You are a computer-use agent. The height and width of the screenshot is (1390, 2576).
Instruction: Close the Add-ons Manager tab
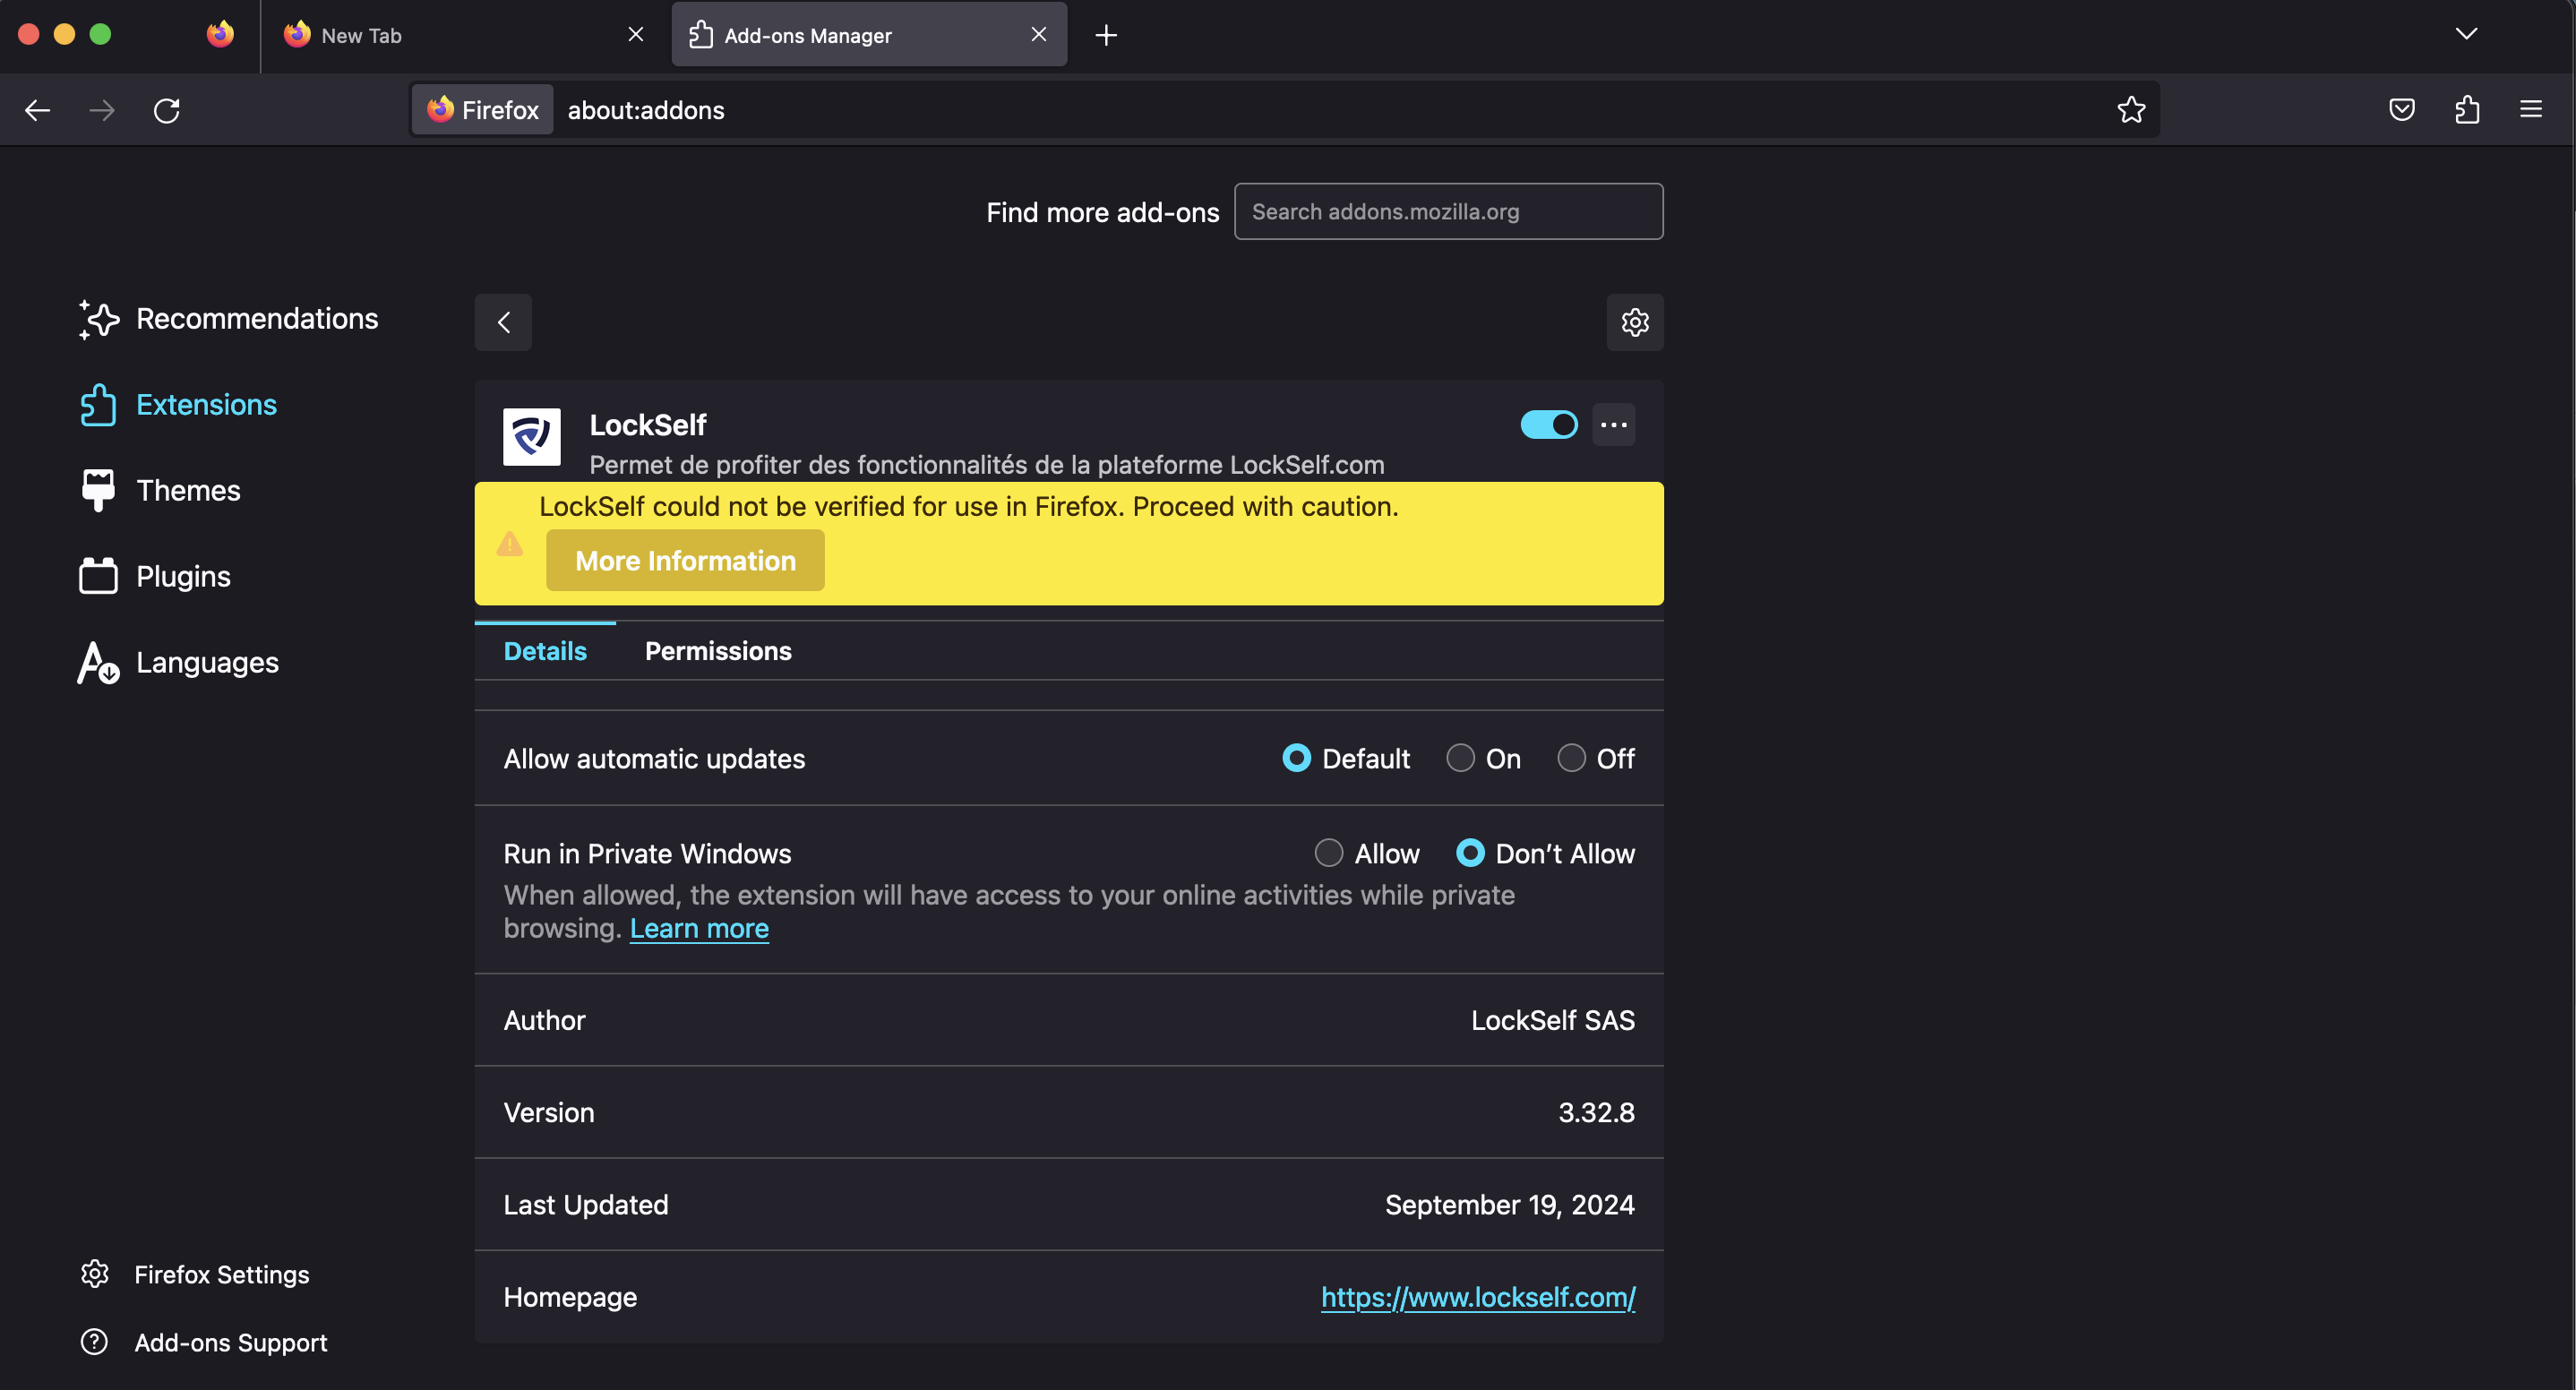pos(1039,35)
